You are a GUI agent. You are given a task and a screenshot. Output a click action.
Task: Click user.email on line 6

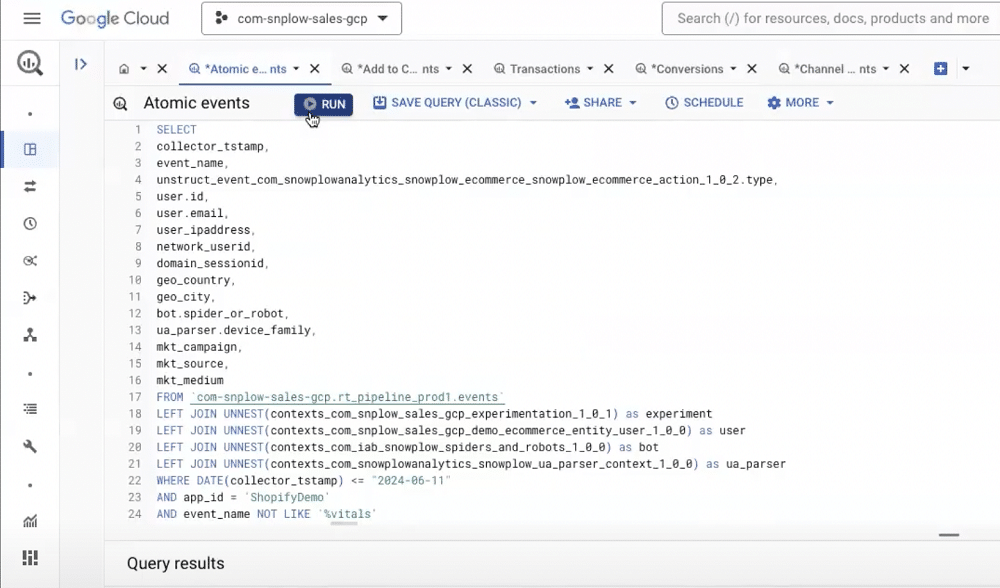tap(190, 213)
